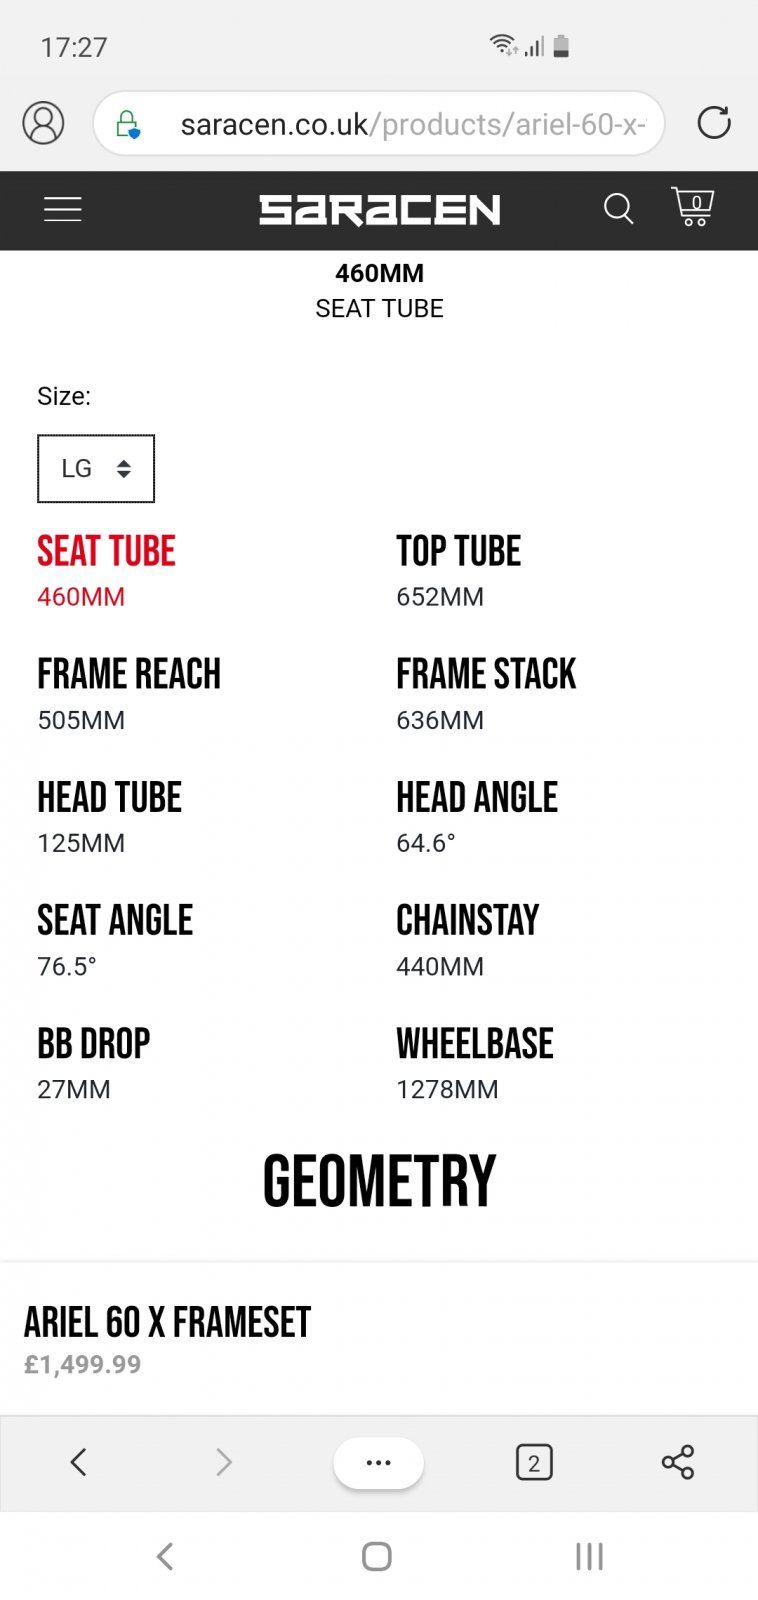Click the Saracen logo
The height and width of the screenshot is (1600, 758).
point(379,209)
